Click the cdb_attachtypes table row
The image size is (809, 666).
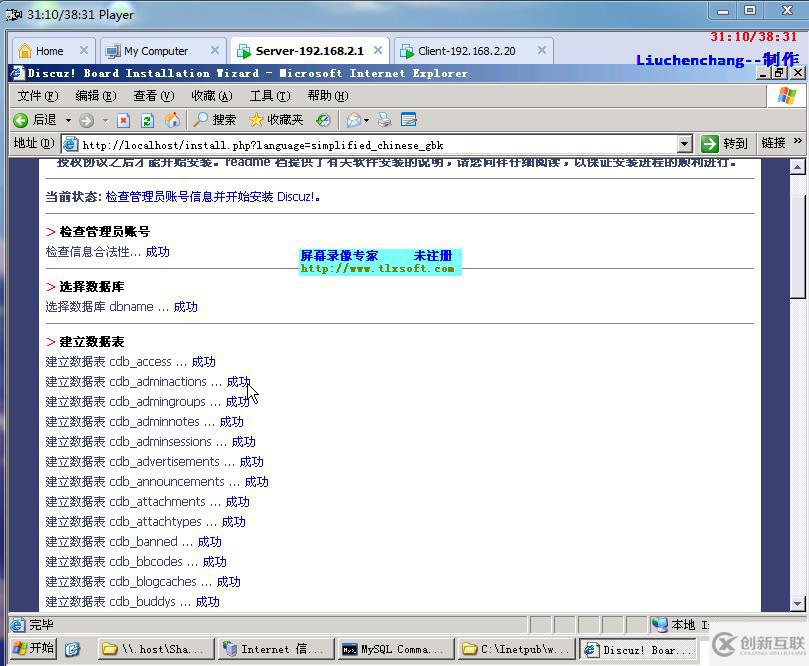[x=145, y=522]
